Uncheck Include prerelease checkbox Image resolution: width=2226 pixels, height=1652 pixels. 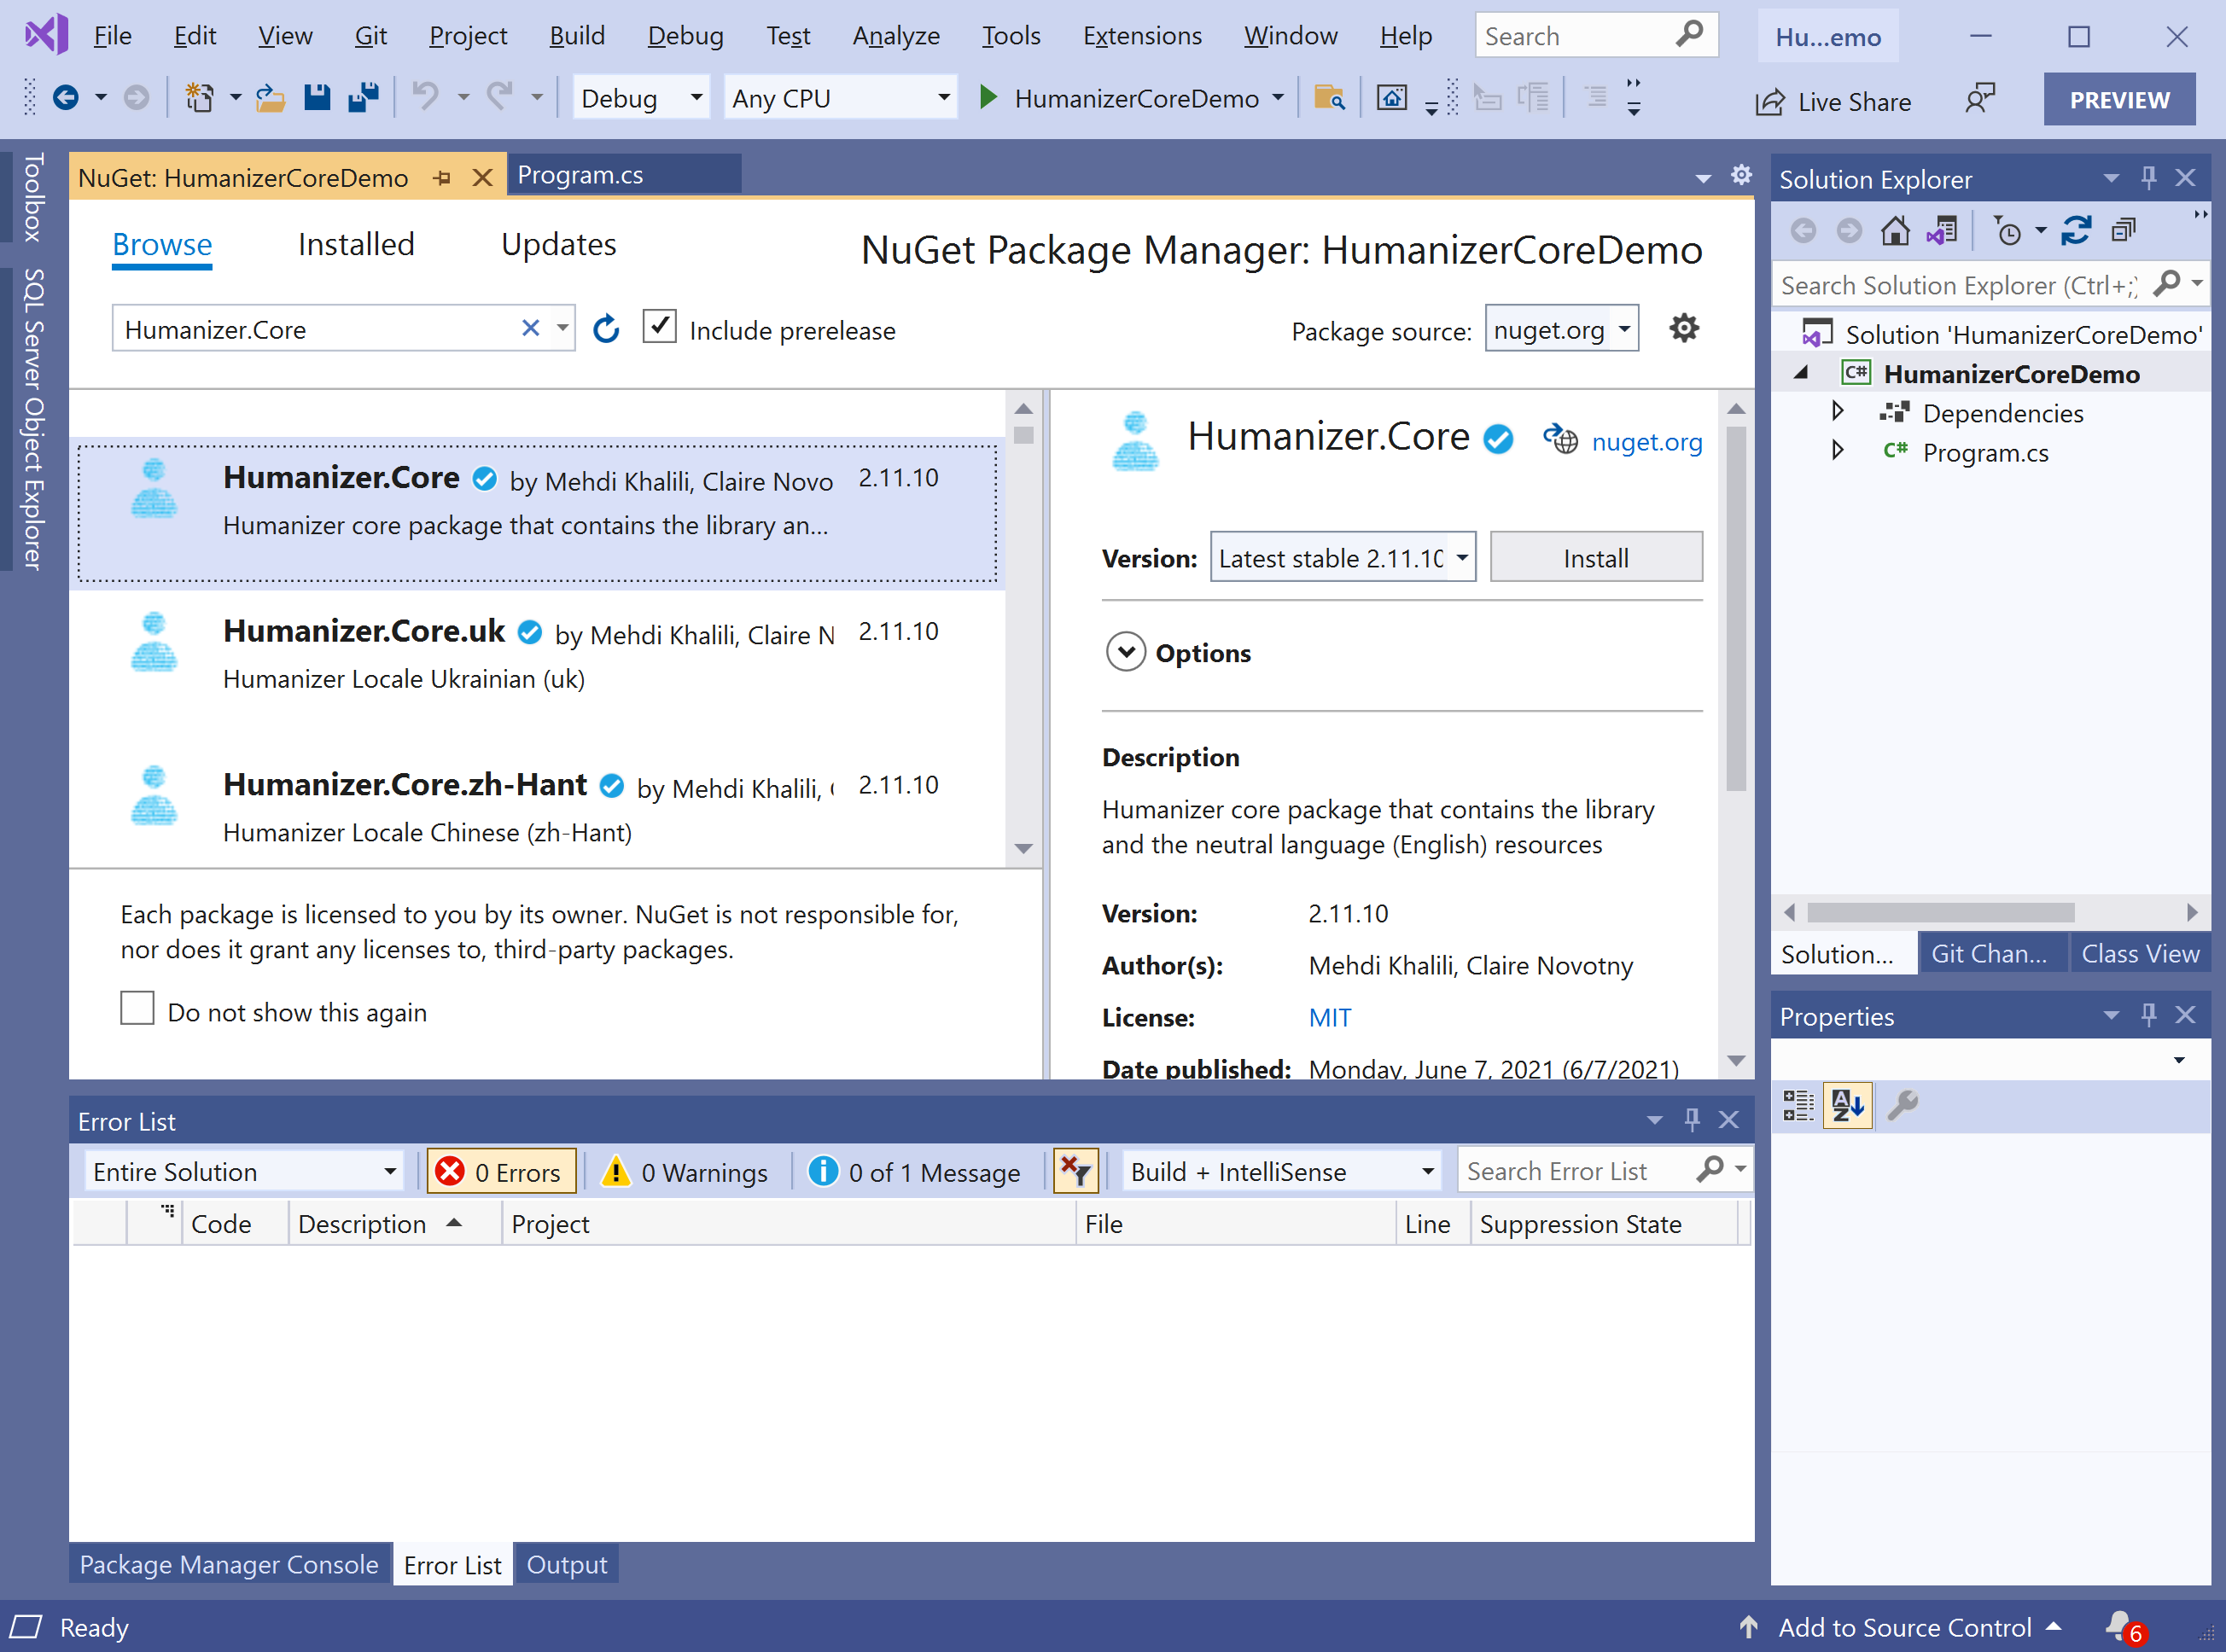tap(659, 327)
